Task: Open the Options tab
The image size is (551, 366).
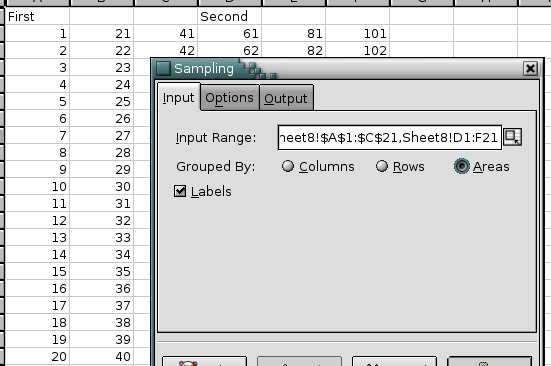Action: [x=229, y=98]
